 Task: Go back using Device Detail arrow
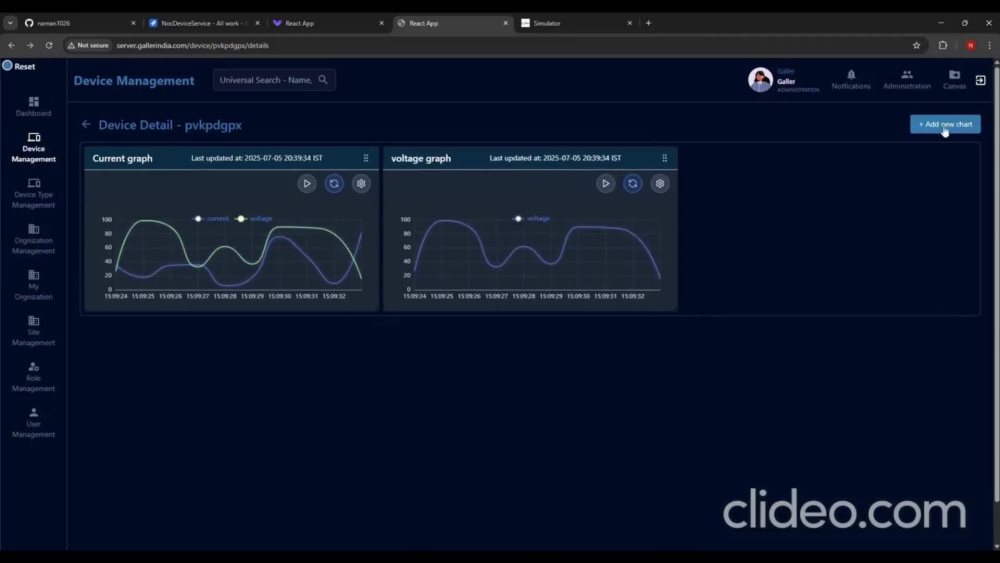coord(86,124)
